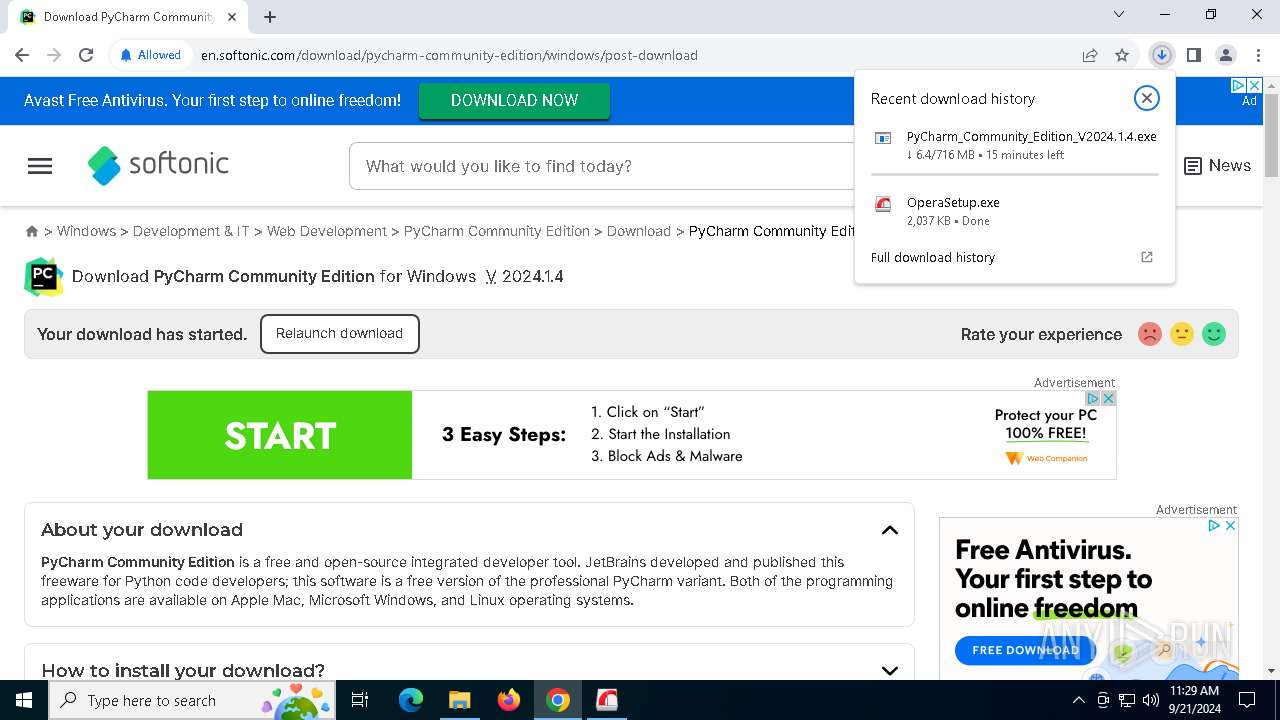
Task: Open Task View on the taskbar
Action: pyautogui.click(x=361, y=700)
